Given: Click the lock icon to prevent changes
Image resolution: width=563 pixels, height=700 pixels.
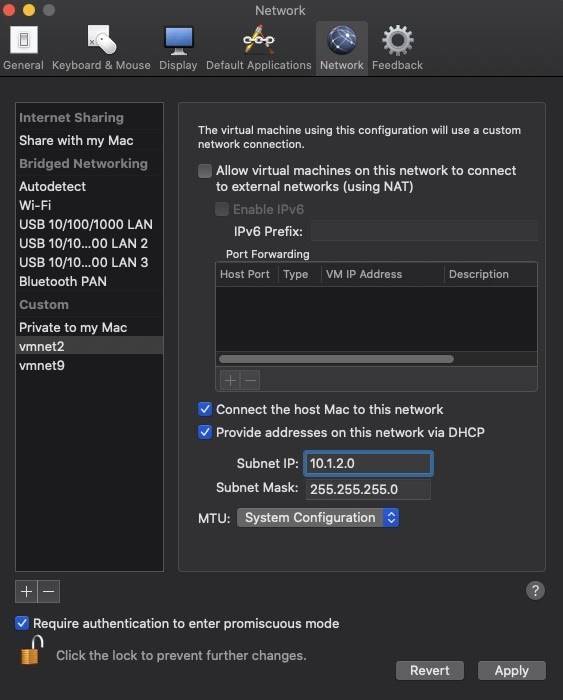Looking at the screenshot, I should pos(32,651).
